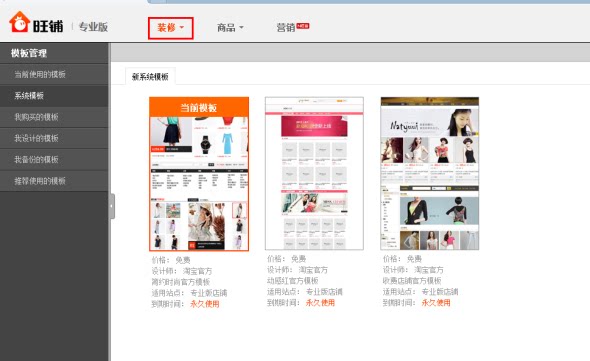The height and width of the screenshot is (361, 590).
Task: Click 动感红官方模板 template name
Action: (x=293, y=281)
